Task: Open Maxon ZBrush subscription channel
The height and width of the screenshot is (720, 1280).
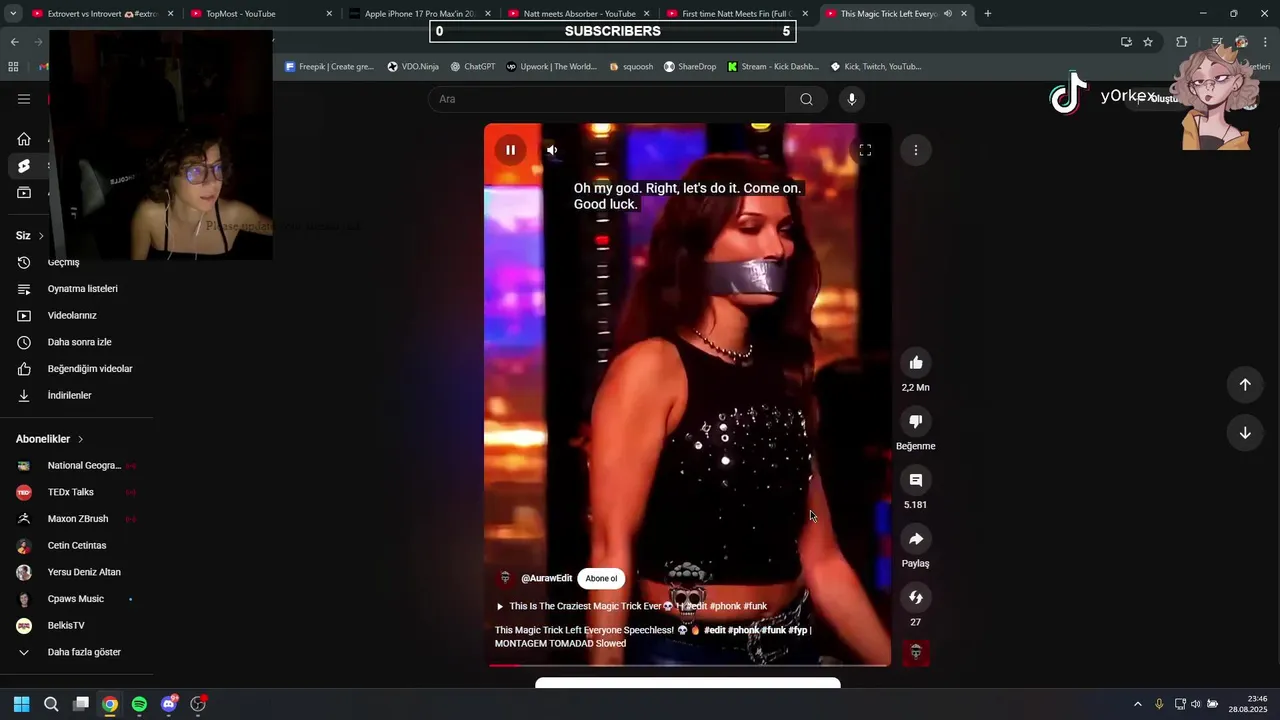Action: pyautogui.click(x=76, y=519)
